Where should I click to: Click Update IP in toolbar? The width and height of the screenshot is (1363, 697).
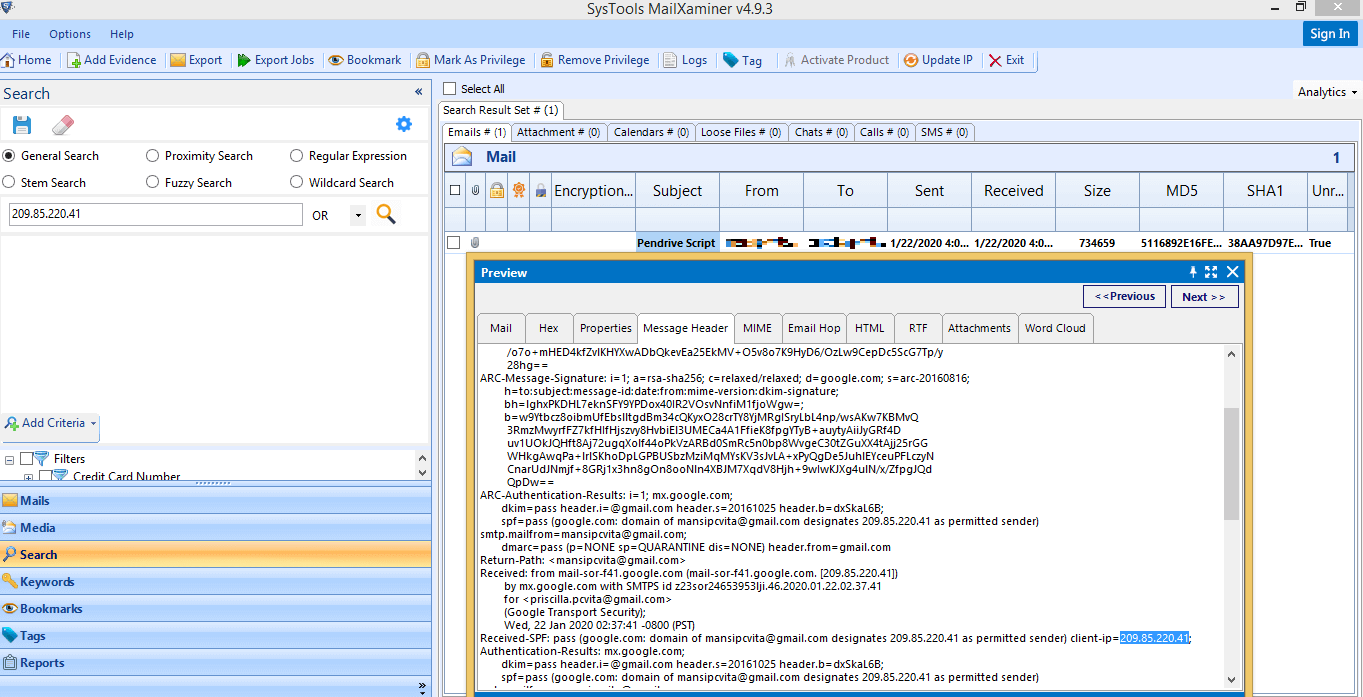pos(938,60)
